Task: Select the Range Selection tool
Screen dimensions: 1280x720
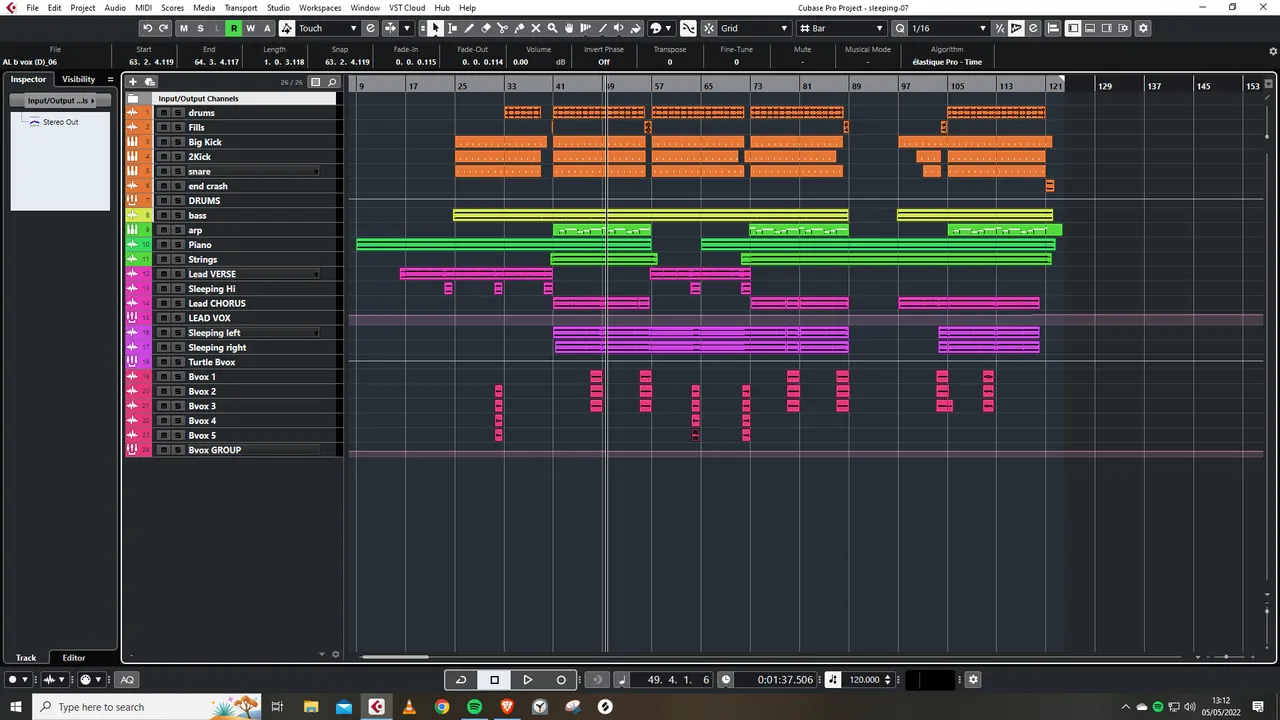Action: (452, 28)
